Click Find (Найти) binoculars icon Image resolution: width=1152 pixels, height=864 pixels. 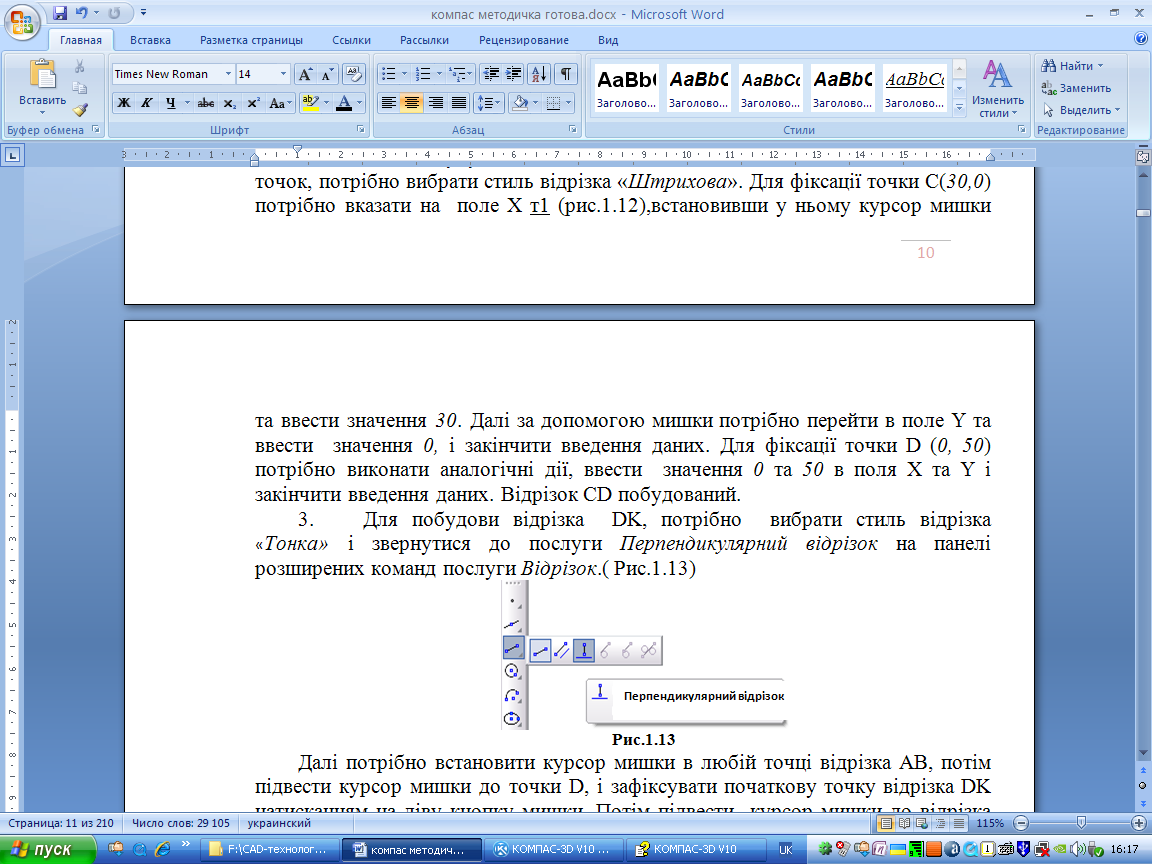(x=1048, y=66)
